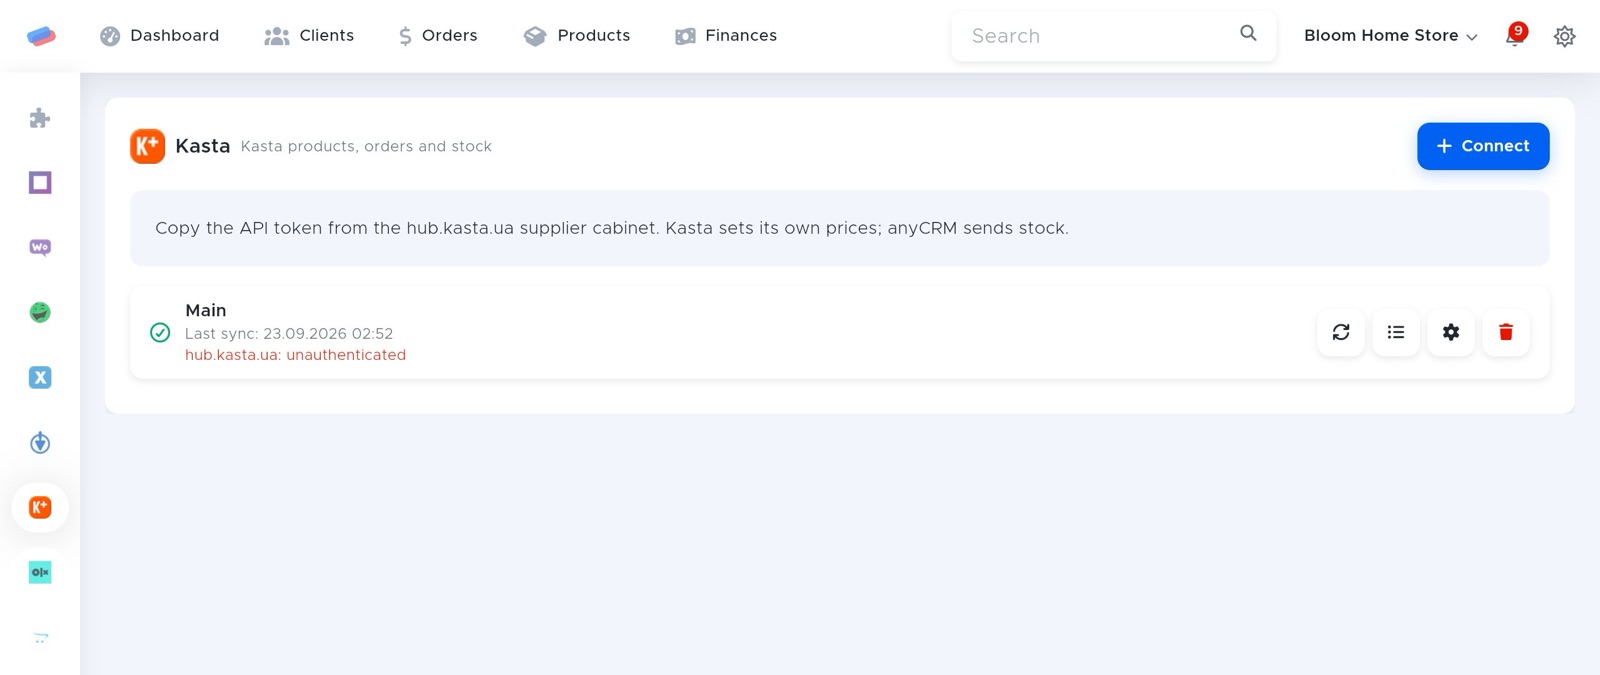Open the blue X integration icon

[x=40, y=377]
